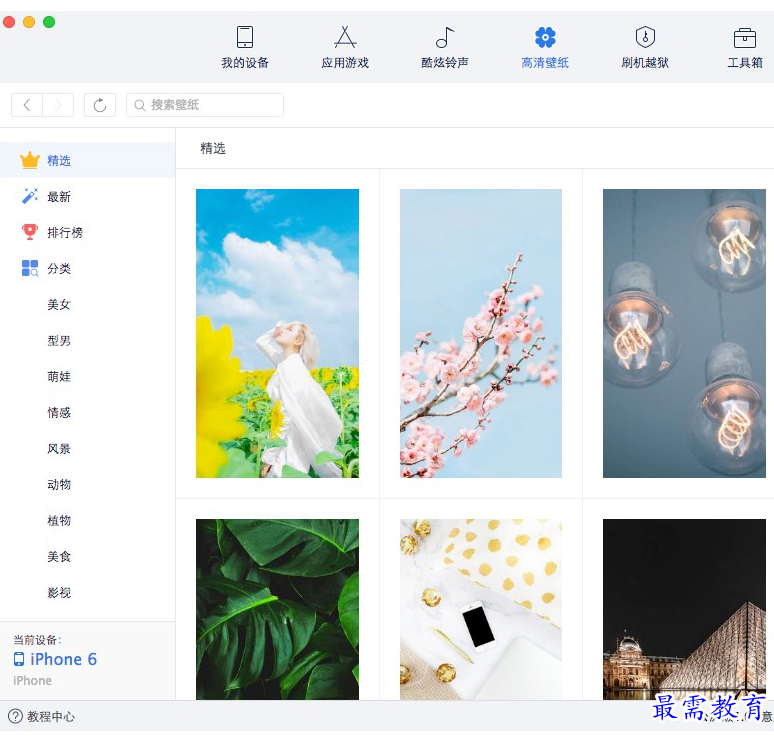Click the 精选 heading above the wallpapers

(x=213, y=148)
